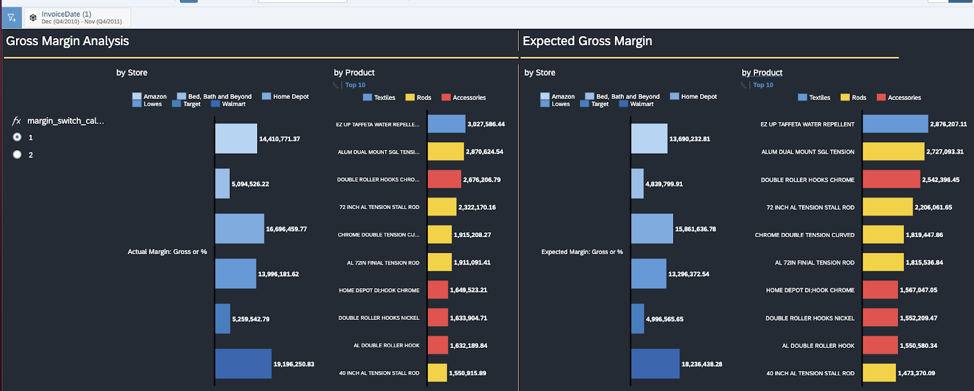
Task: Select the store bar valued 5,259,542.79
Action: [x=223, y=319]
